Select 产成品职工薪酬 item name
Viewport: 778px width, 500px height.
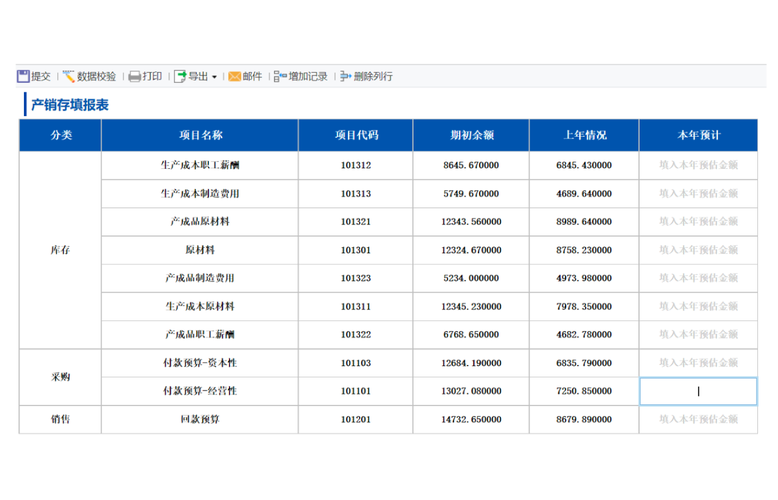pyautogui.click(x=200, y=335)
